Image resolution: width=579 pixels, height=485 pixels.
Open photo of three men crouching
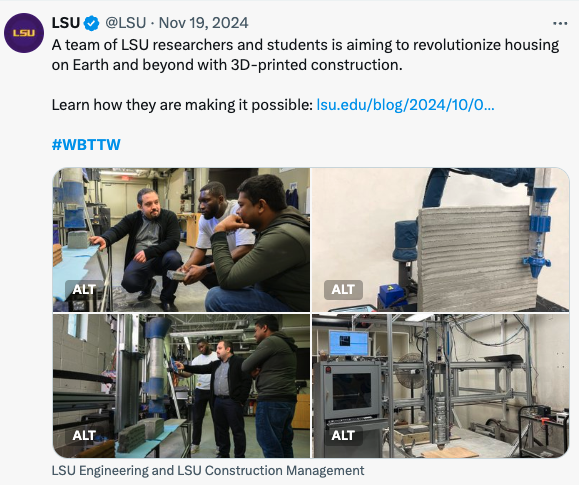pyautogui.click(x=181, y=240)
